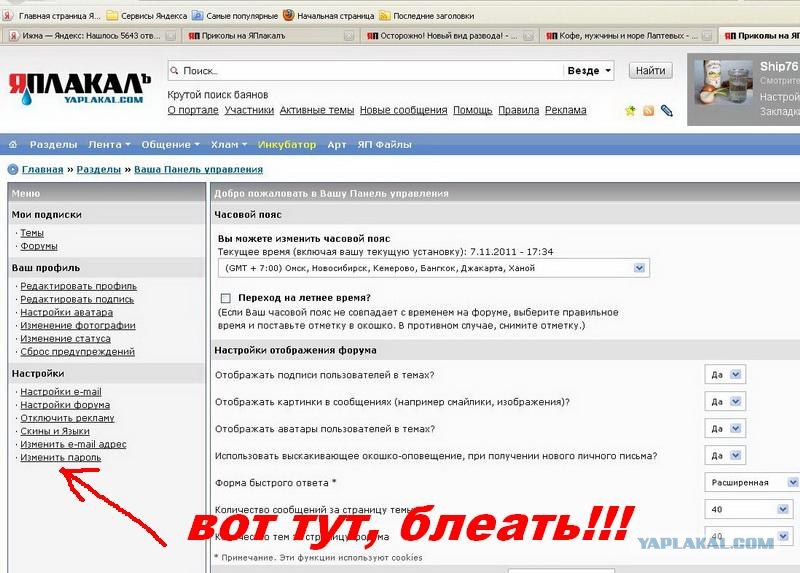
Task: Open the О портале link
Action: [193, 110]
